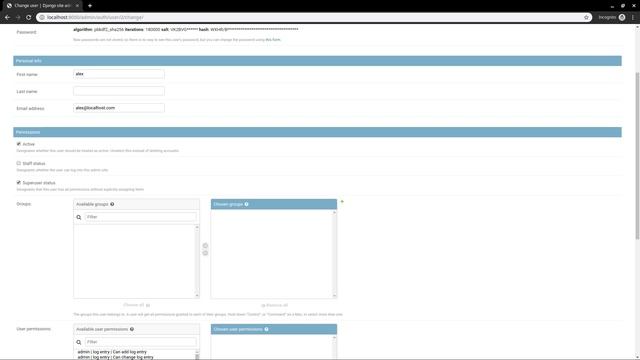
Task: Focus the Available groups Filter box
Action: pos(140,217)
